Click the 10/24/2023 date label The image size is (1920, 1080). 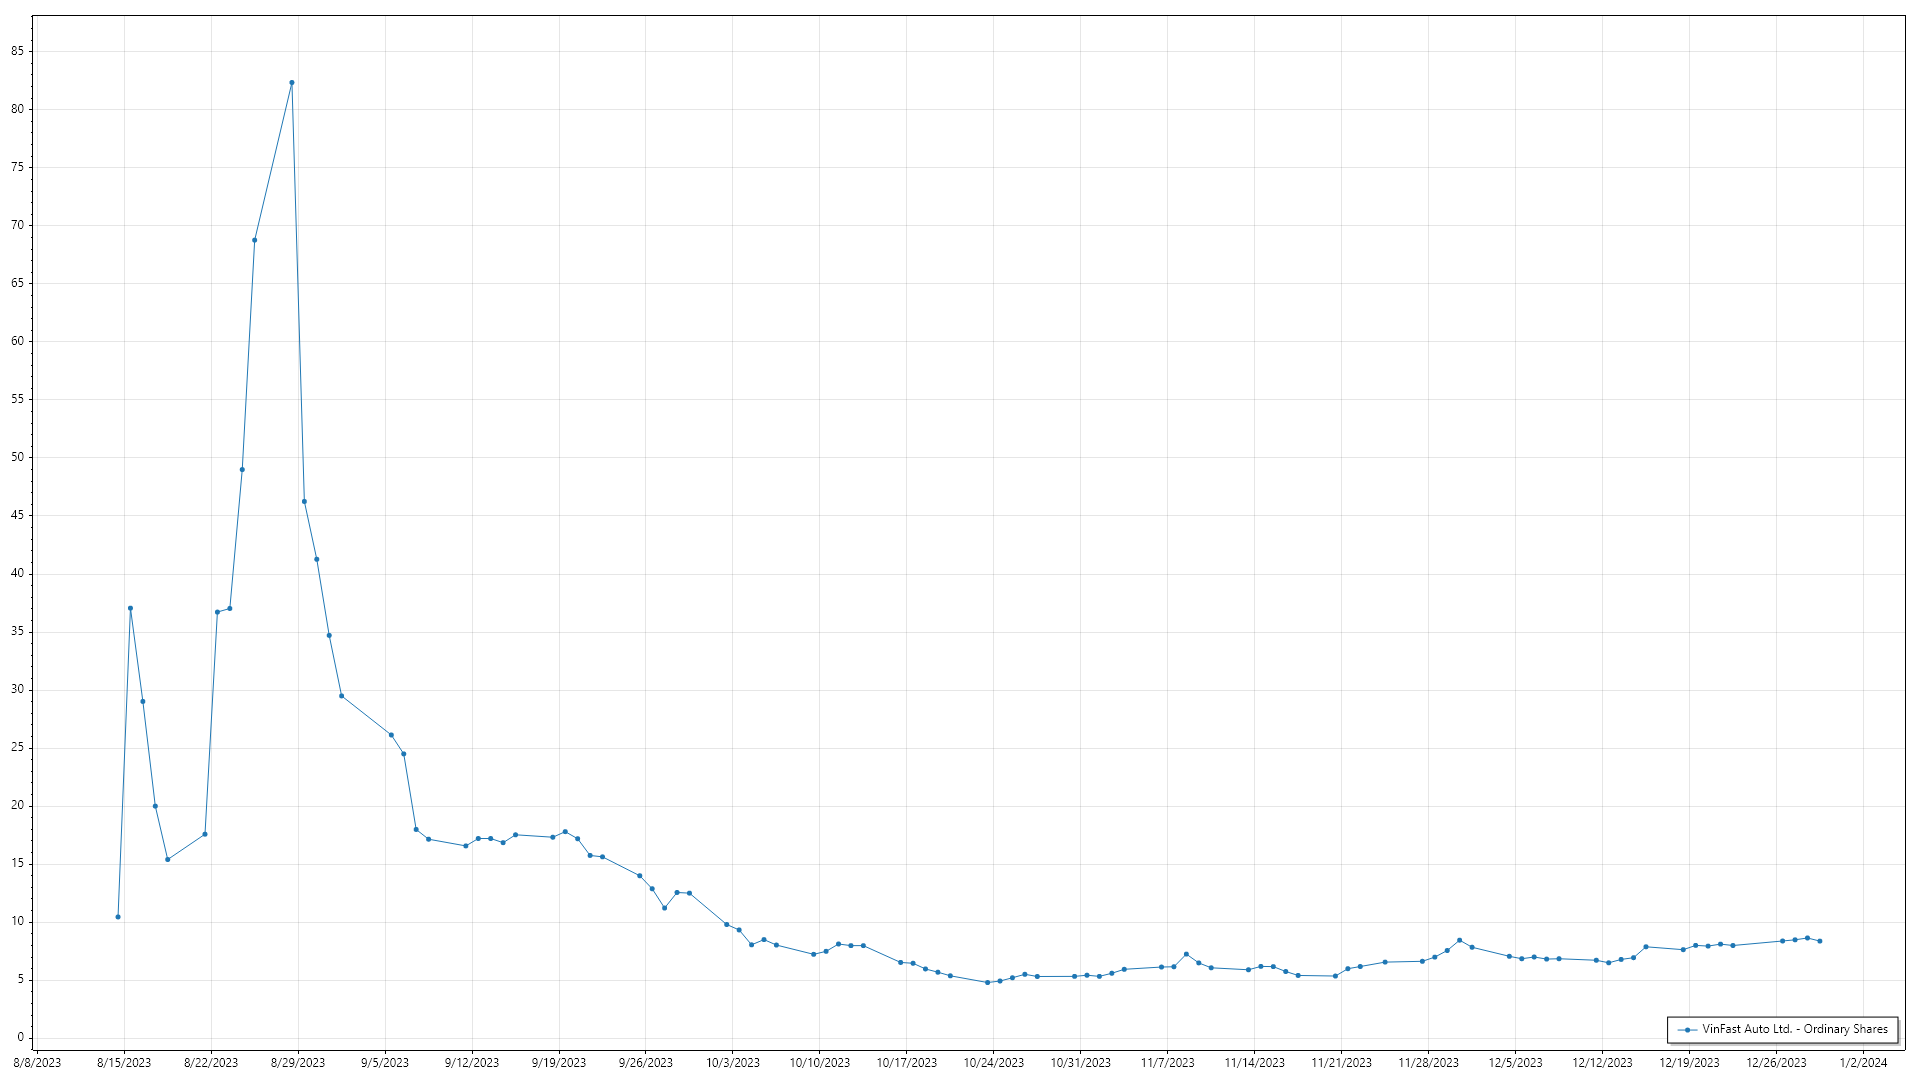(993, 1063)
